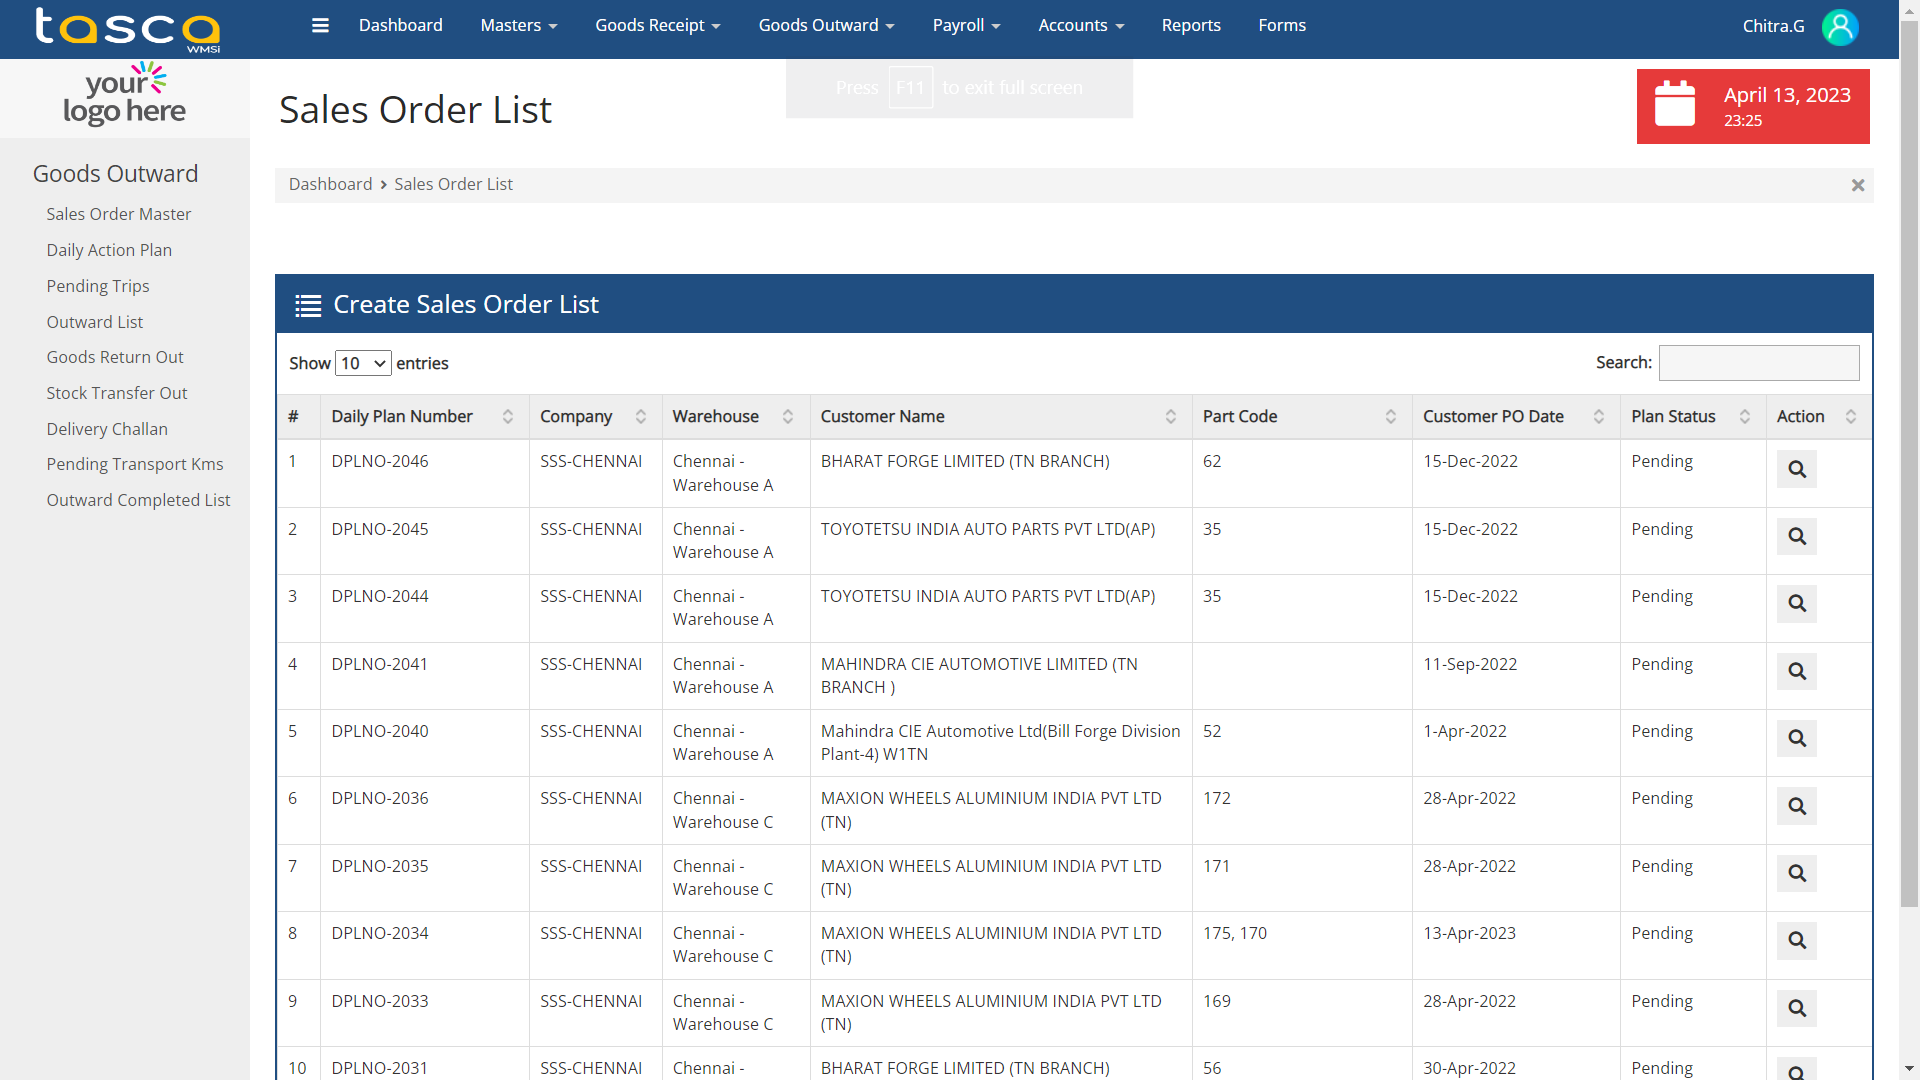This screenshot has width=1920, height=1080.
Task: Expand the Payroll menu
Action: [x=966, y=26]
